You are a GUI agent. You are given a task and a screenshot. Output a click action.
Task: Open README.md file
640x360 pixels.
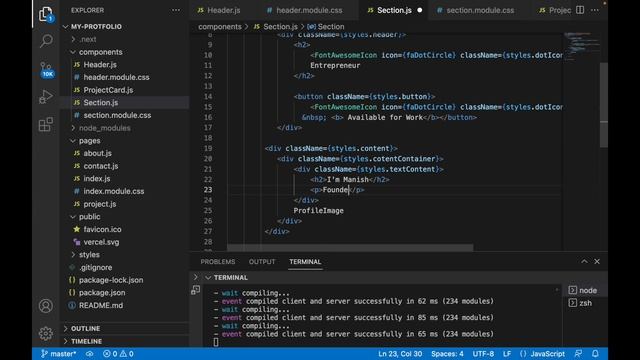coord(101,305)
